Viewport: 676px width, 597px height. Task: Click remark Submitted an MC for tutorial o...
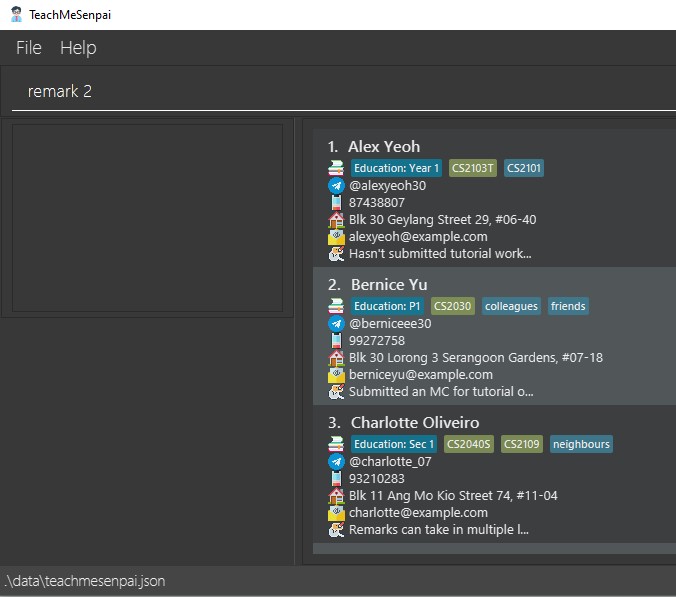[x=441, y=392]
